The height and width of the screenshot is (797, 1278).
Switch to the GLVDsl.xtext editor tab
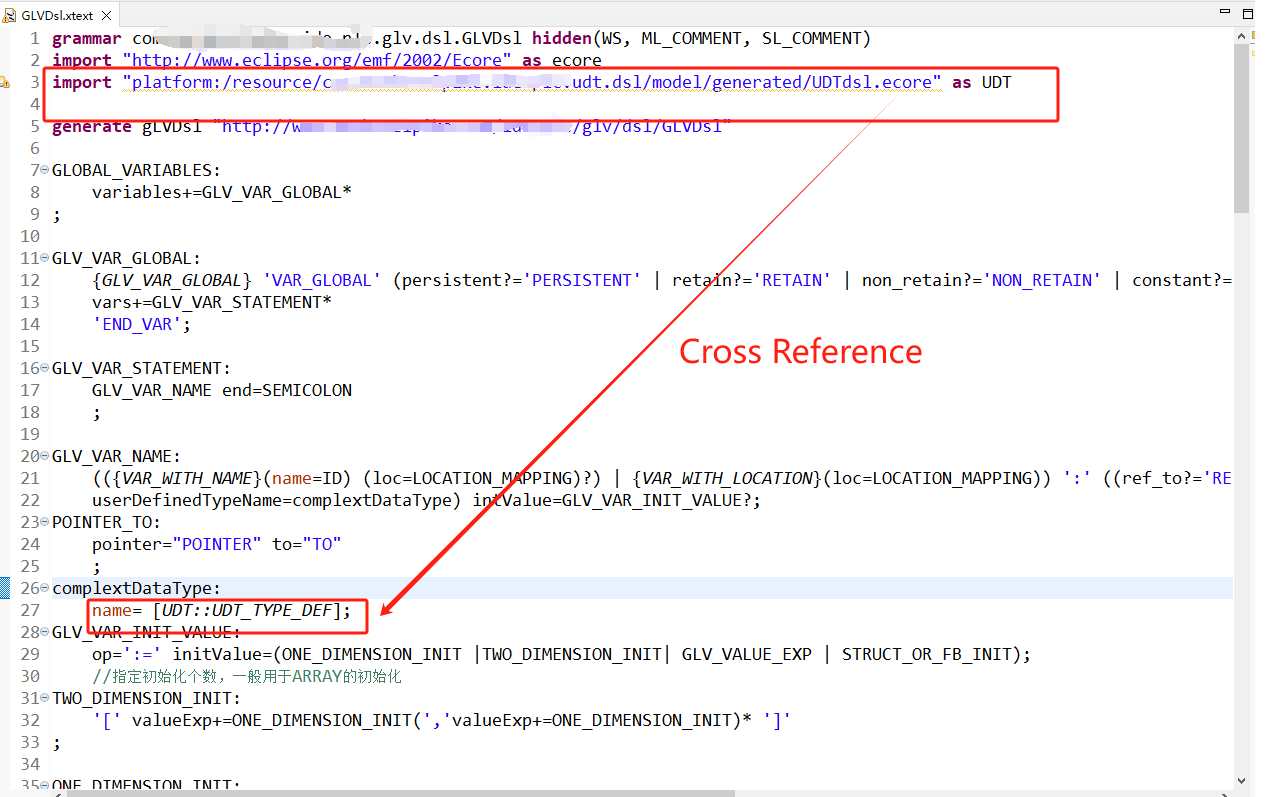point(58,15)
